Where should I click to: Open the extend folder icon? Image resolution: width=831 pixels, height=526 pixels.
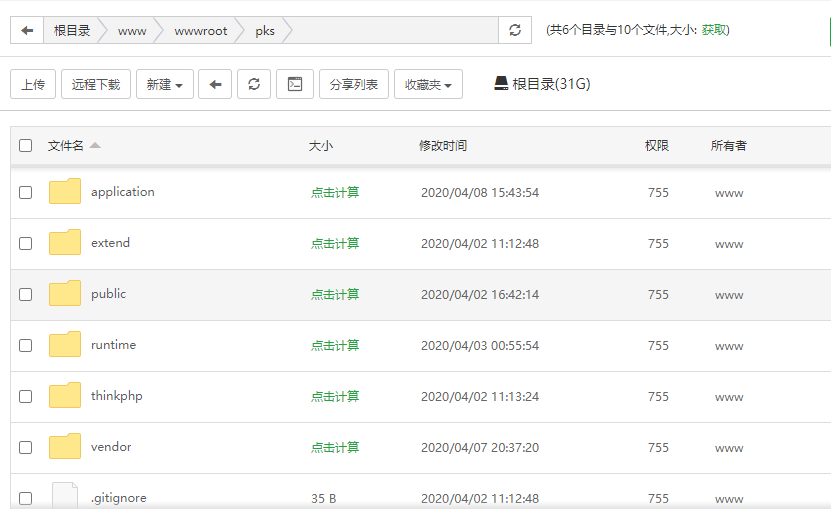click(x=65, y=242)
